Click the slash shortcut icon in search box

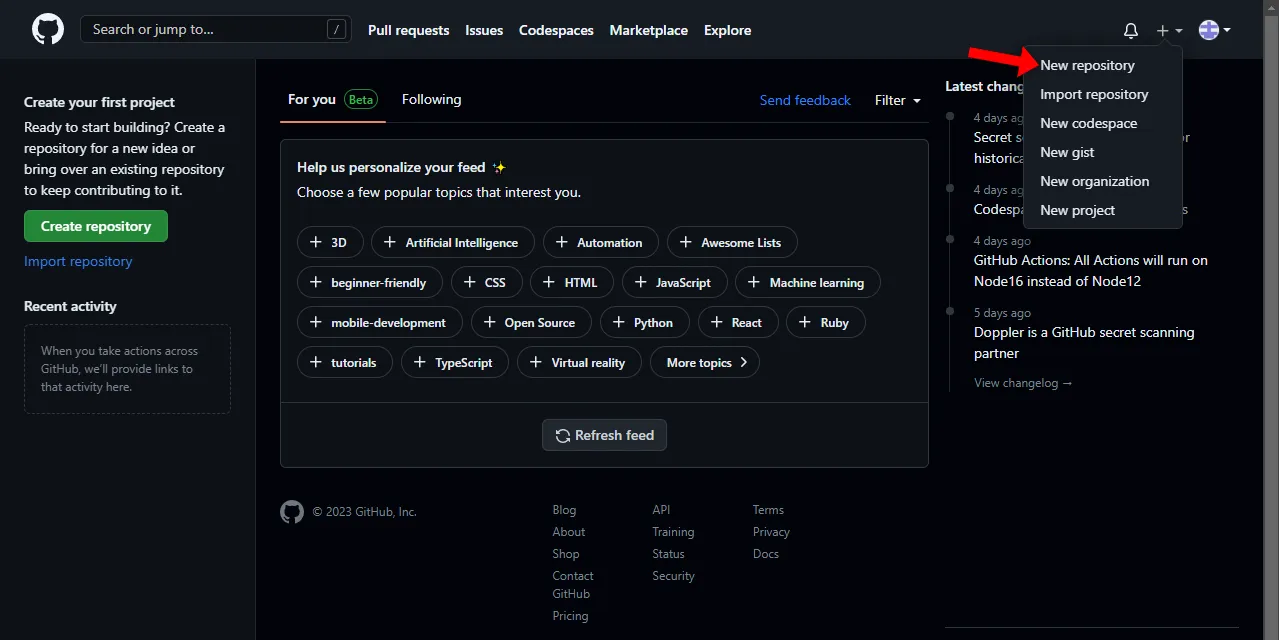[336, 29]
